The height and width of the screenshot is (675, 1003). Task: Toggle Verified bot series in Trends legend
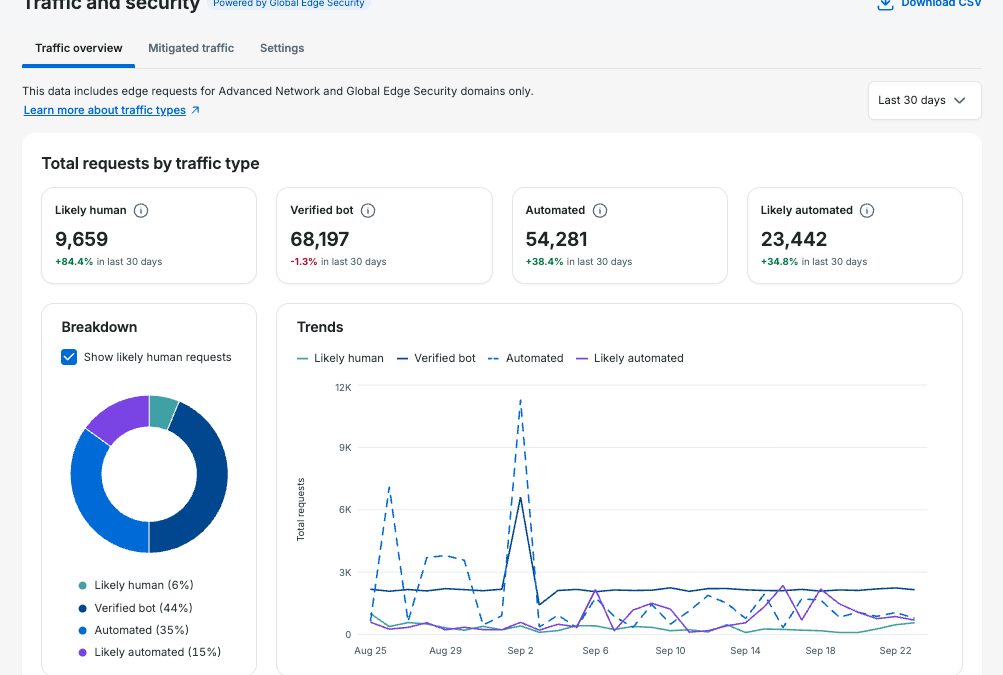436,358
